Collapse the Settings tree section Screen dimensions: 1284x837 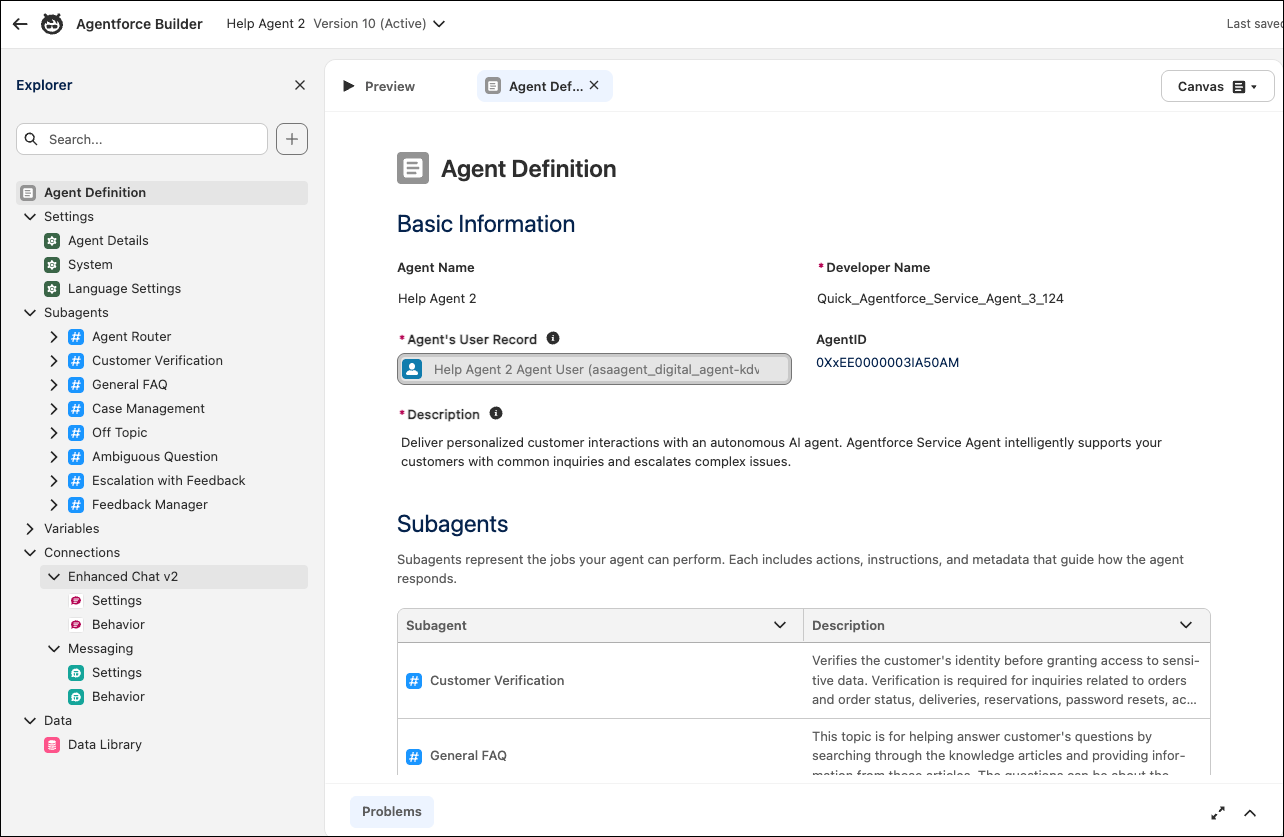point(29,217)
